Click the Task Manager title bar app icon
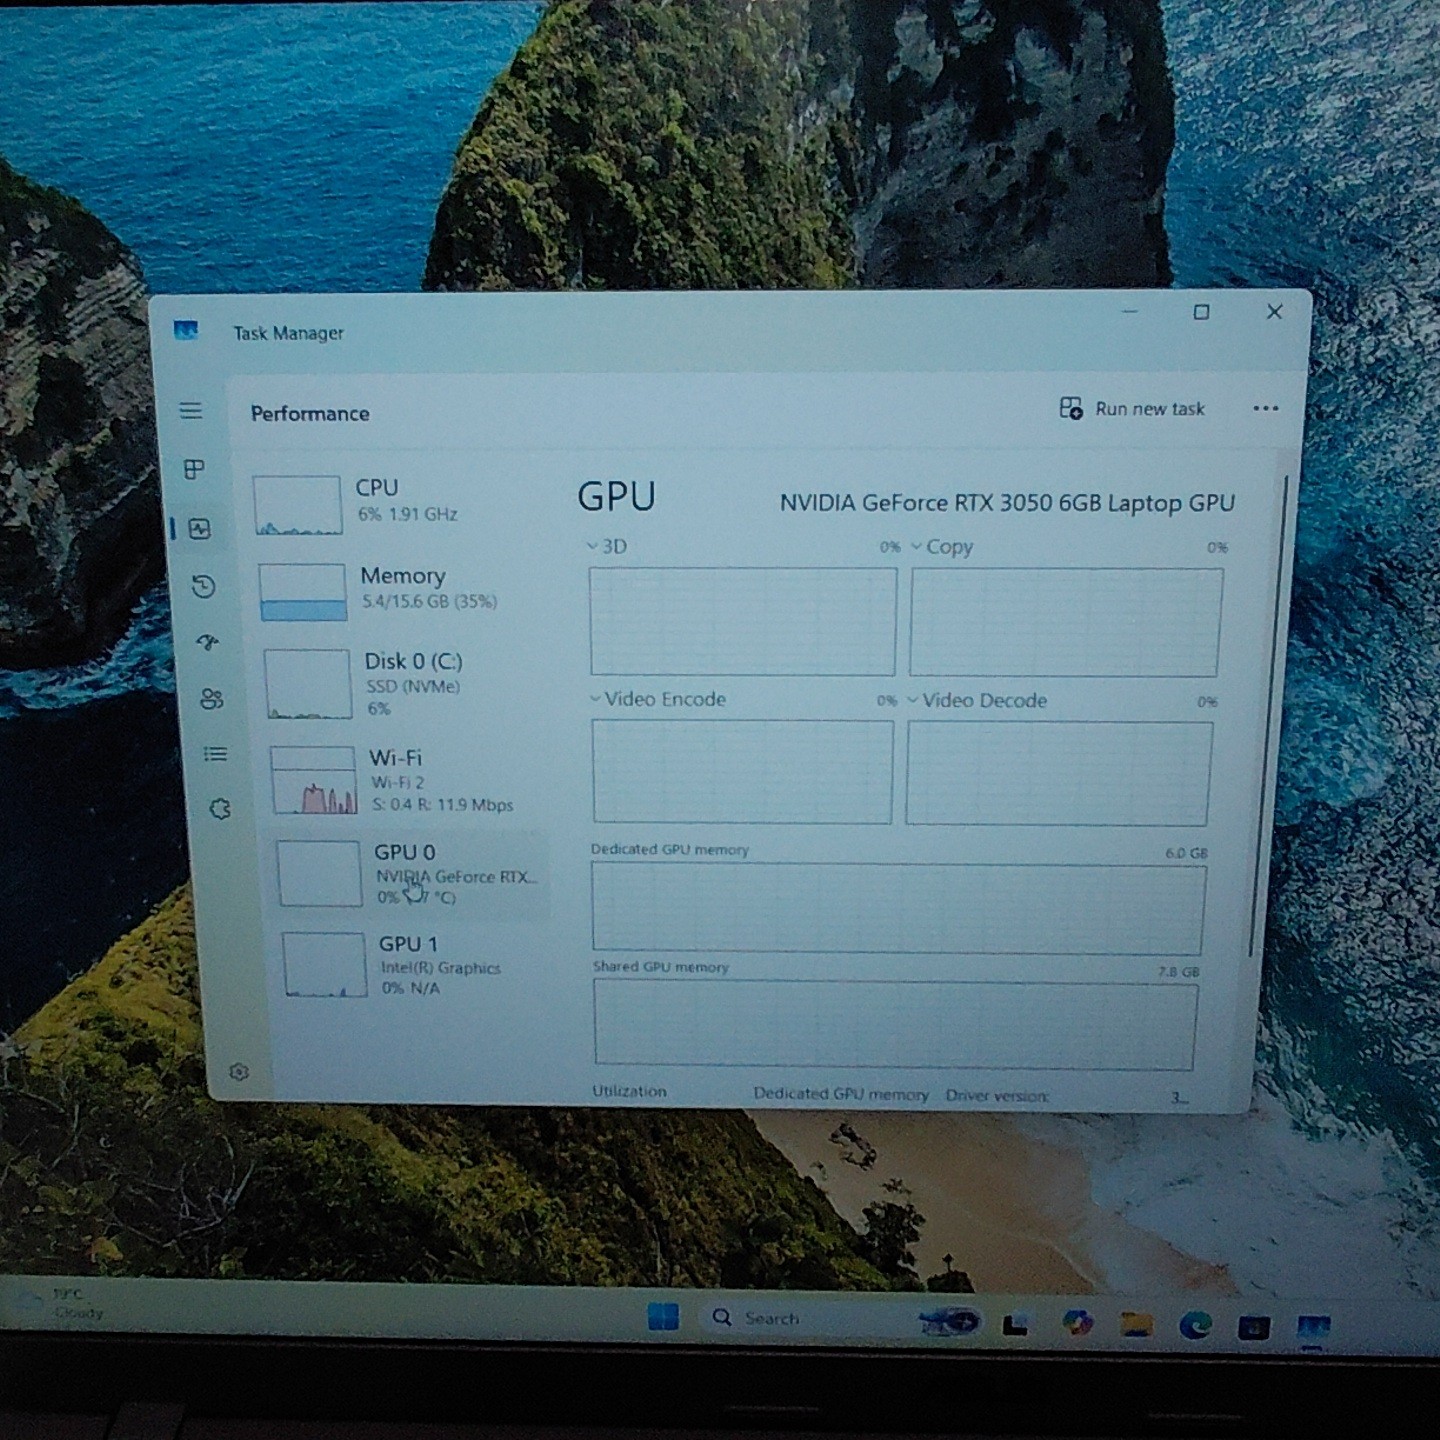Viewport: 1440px width, 1440px height. [186, 331]
